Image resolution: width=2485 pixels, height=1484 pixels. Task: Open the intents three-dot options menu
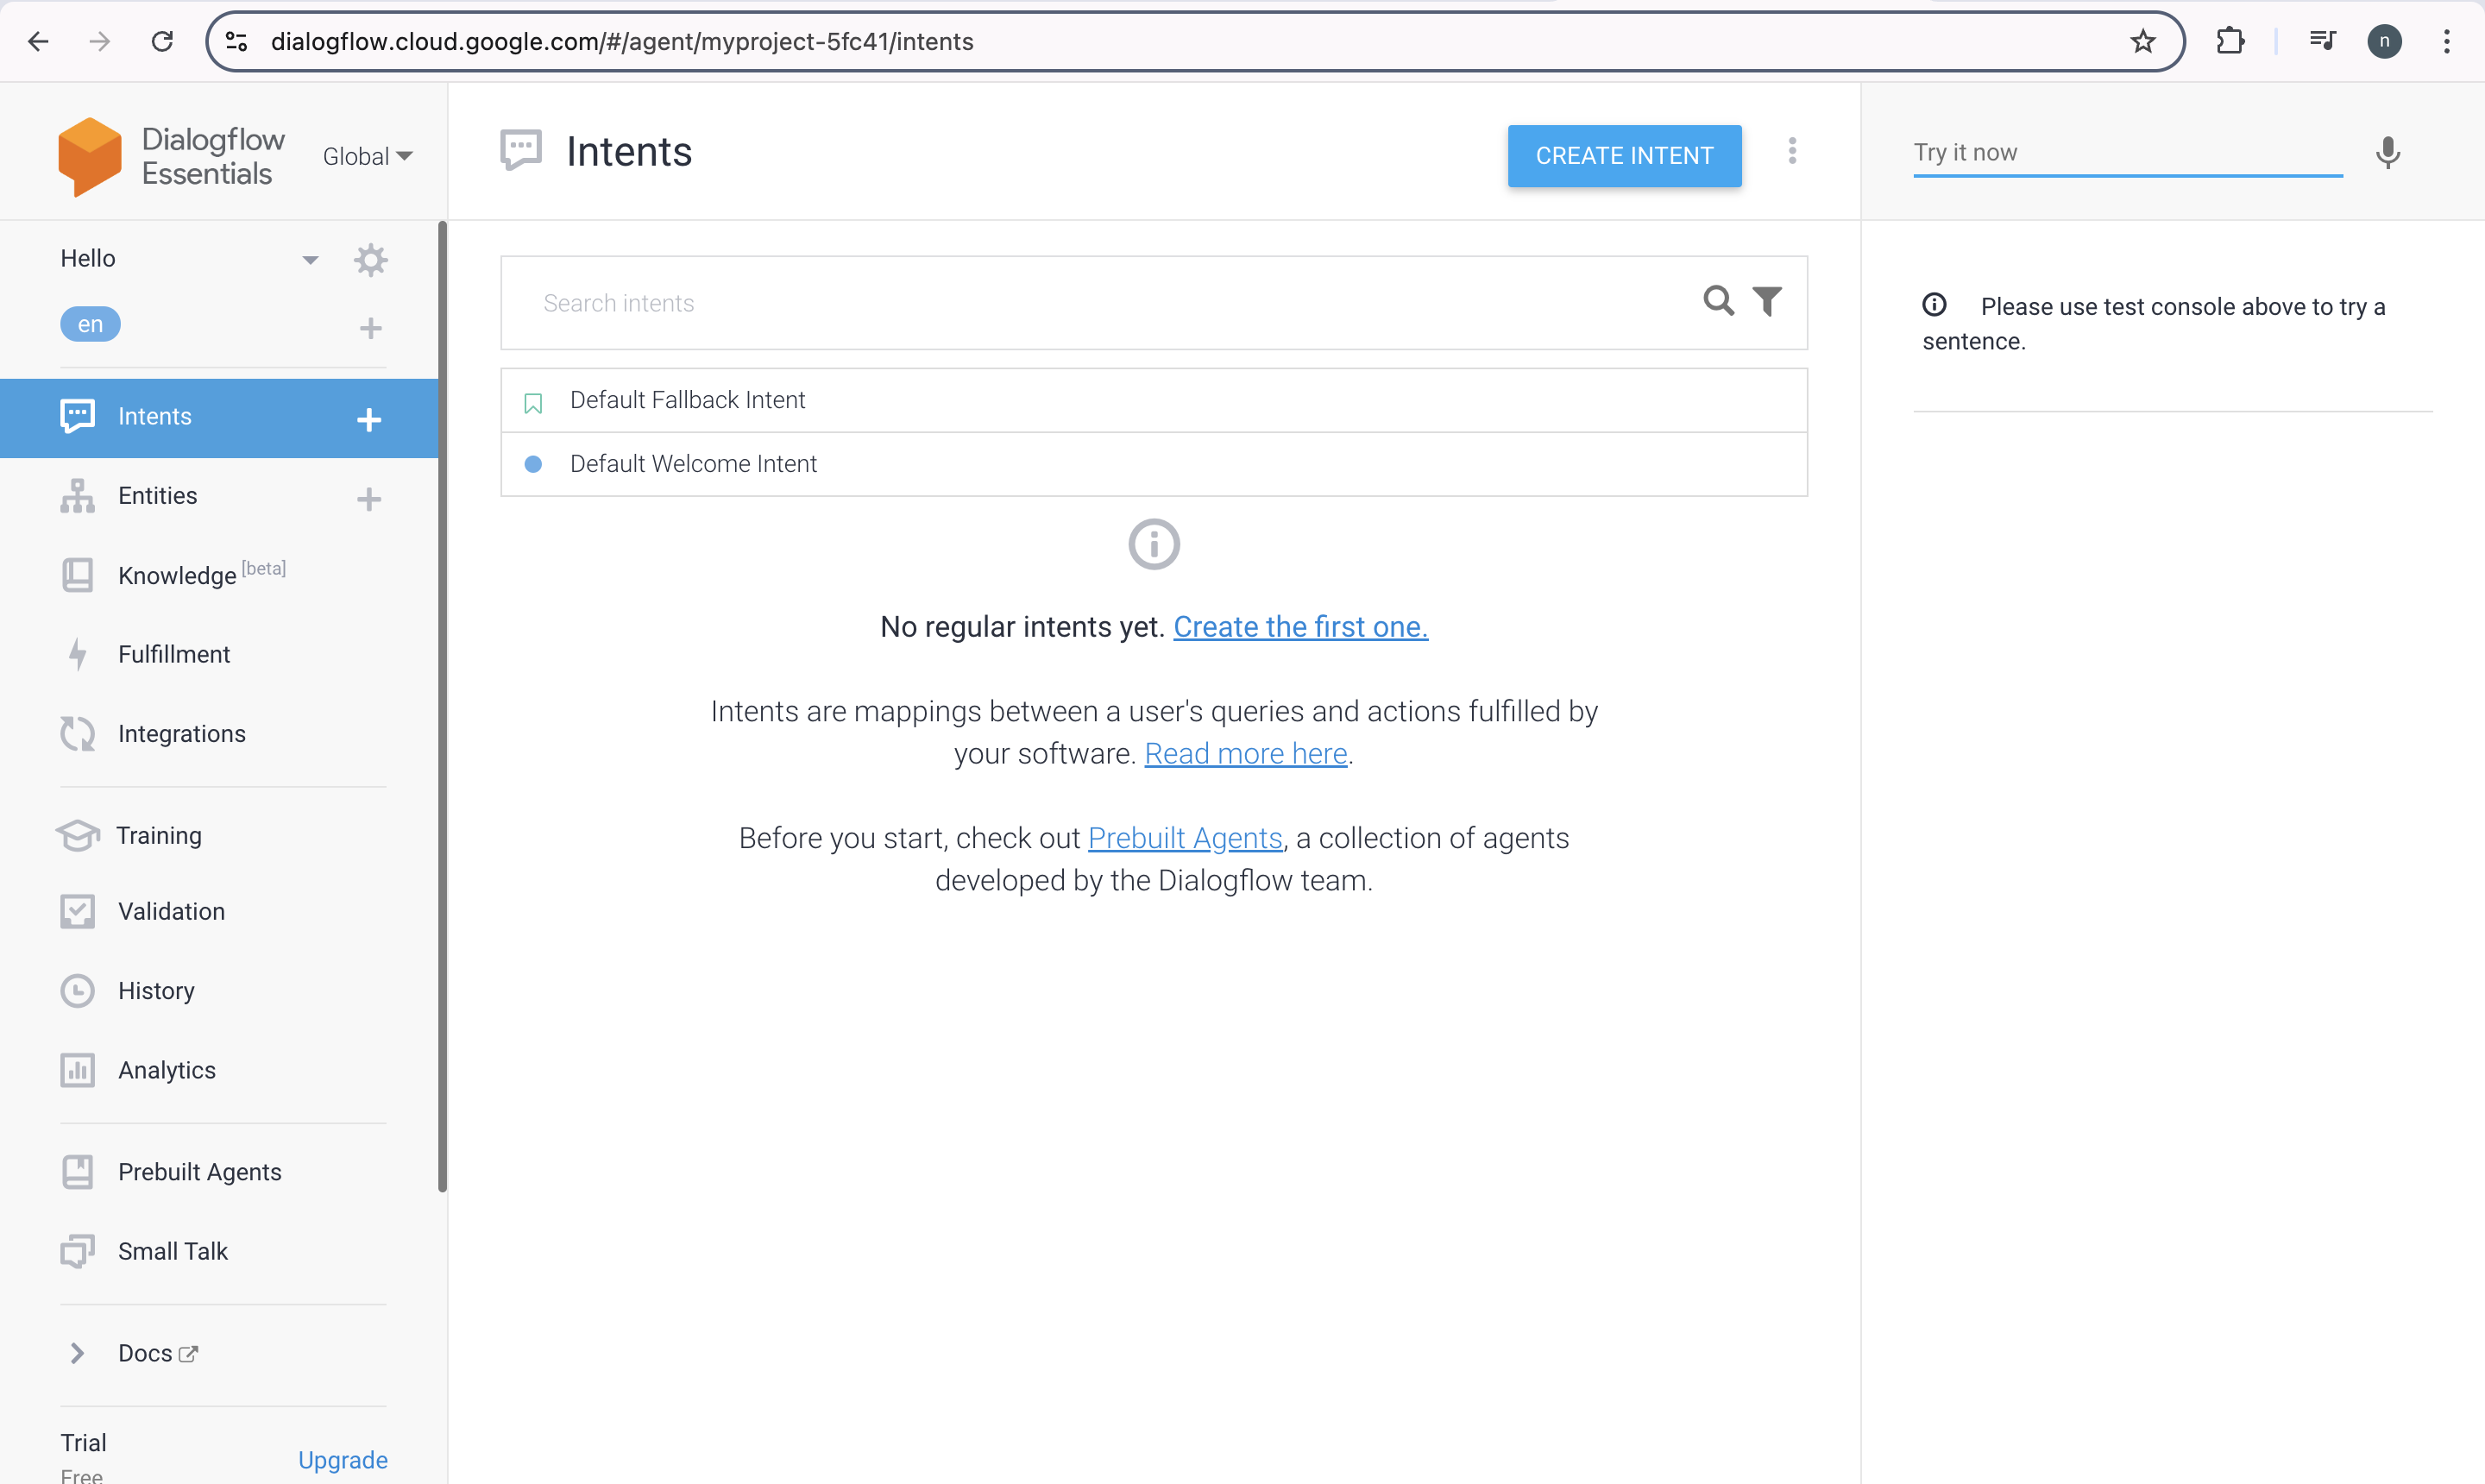[x=1793, y=151]
